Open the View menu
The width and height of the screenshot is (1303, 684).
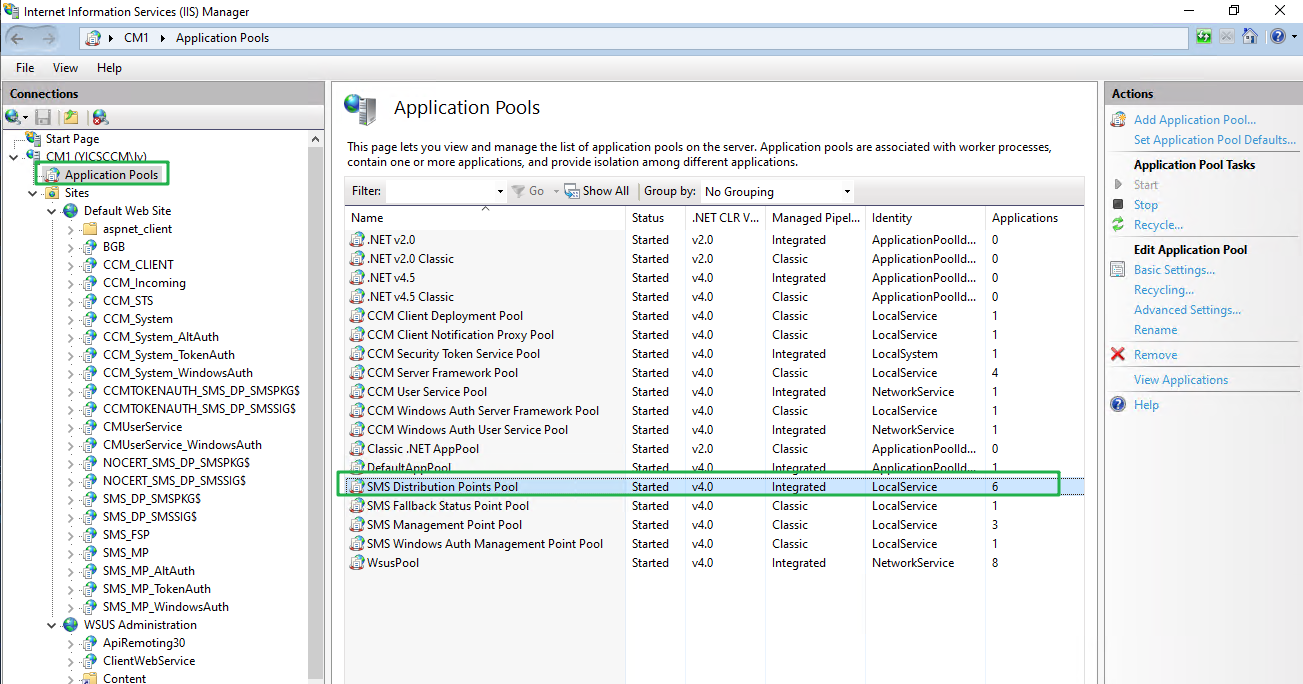[65, 68]
